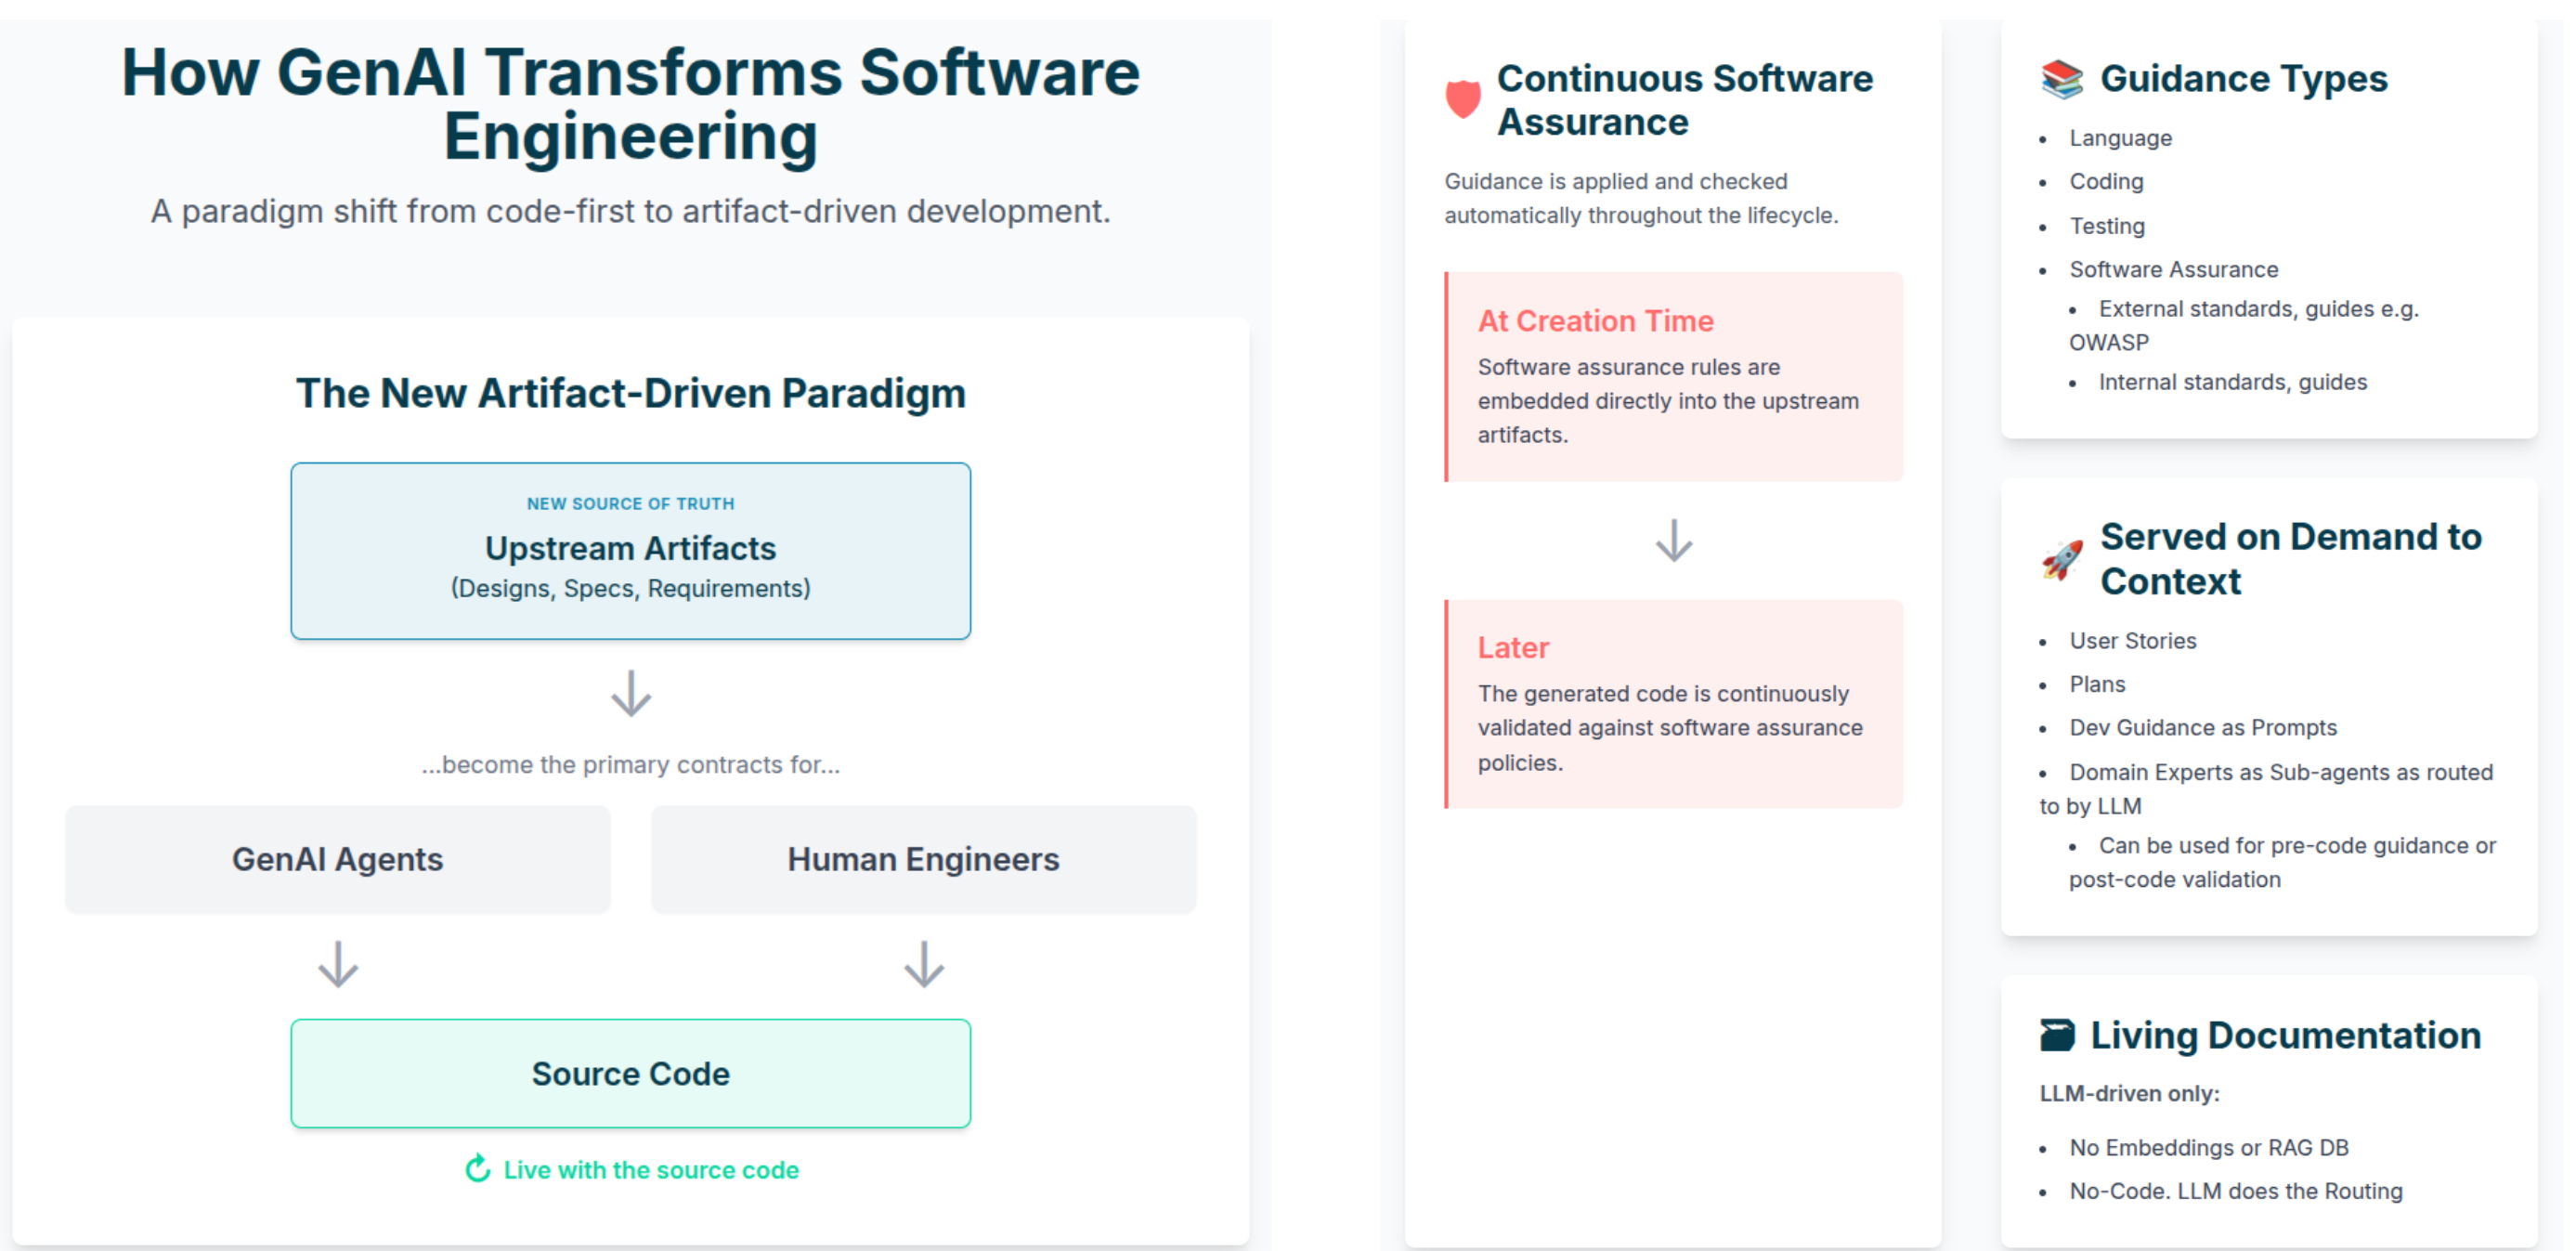Click the arrow under Human Engineers
Viewport: 2576px width, 1251px height.
[923, 964]
